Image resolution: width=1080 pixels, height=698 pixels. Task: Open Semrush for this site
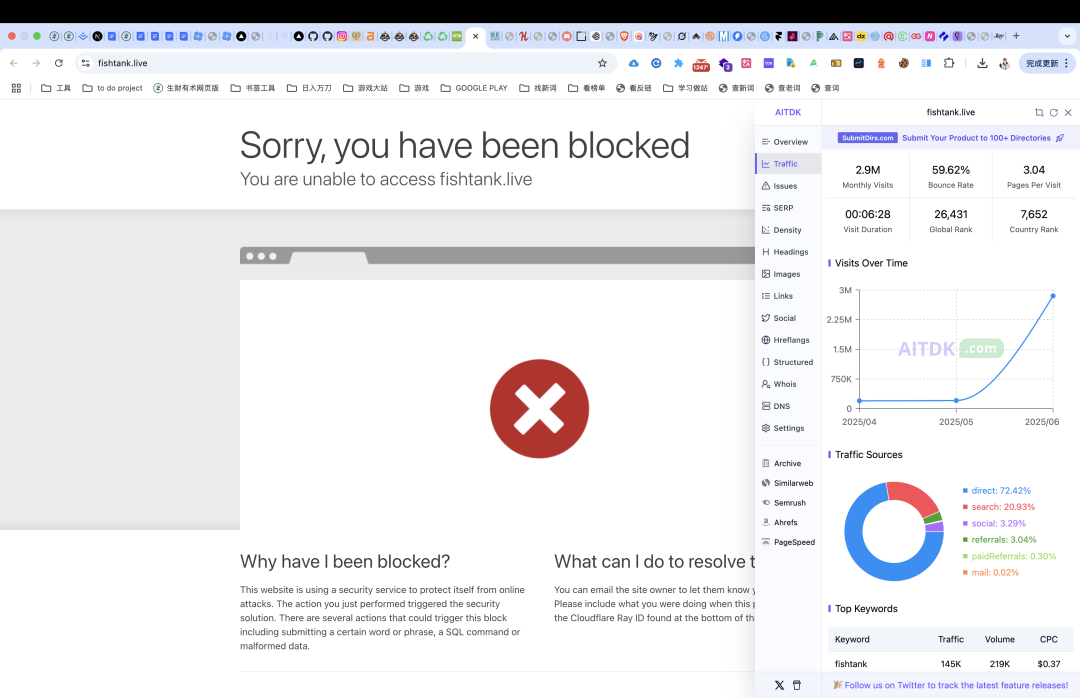coord(785,503)
